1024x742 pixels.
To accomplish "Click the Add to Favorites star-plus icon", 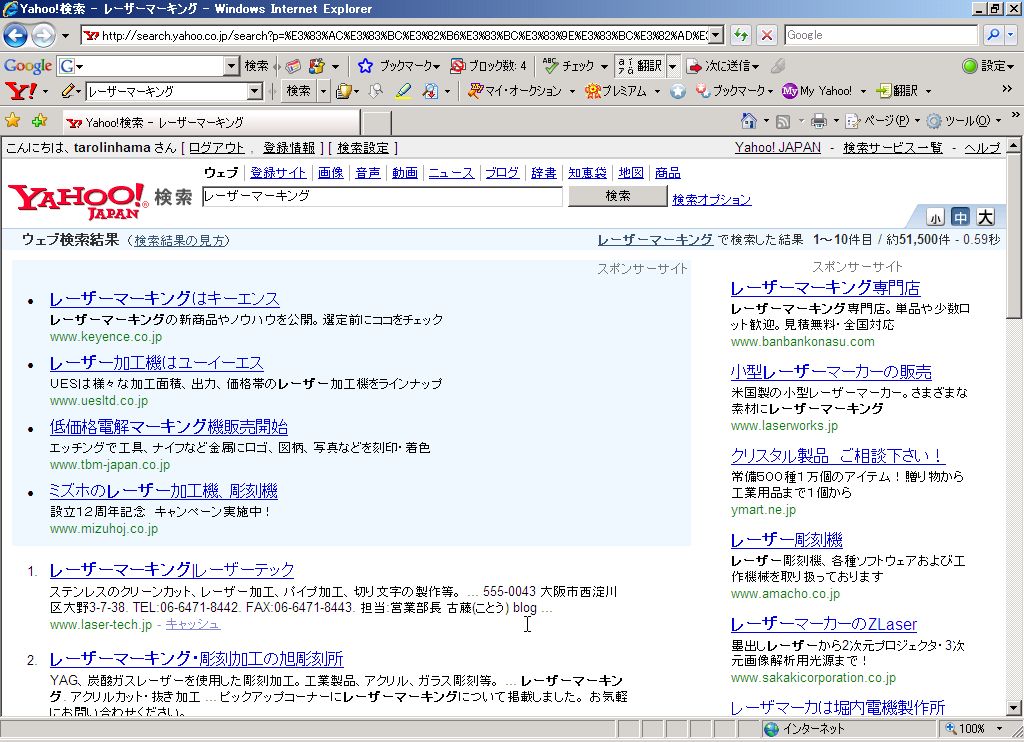I will pyautogui.click(x=40, y=120).
